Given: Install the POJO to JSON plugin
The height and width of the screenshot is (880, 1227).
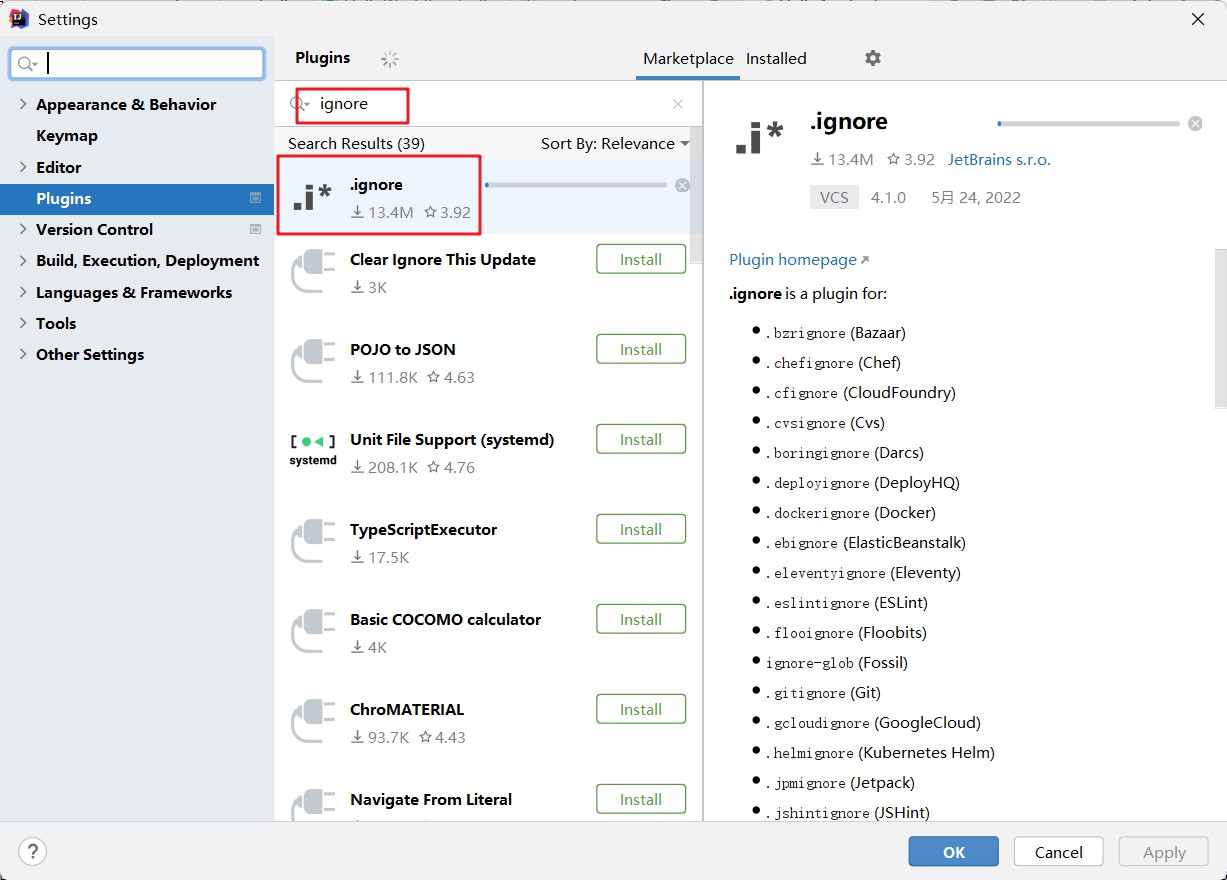Looking at the screenshot, I should [x=641, y=349].
